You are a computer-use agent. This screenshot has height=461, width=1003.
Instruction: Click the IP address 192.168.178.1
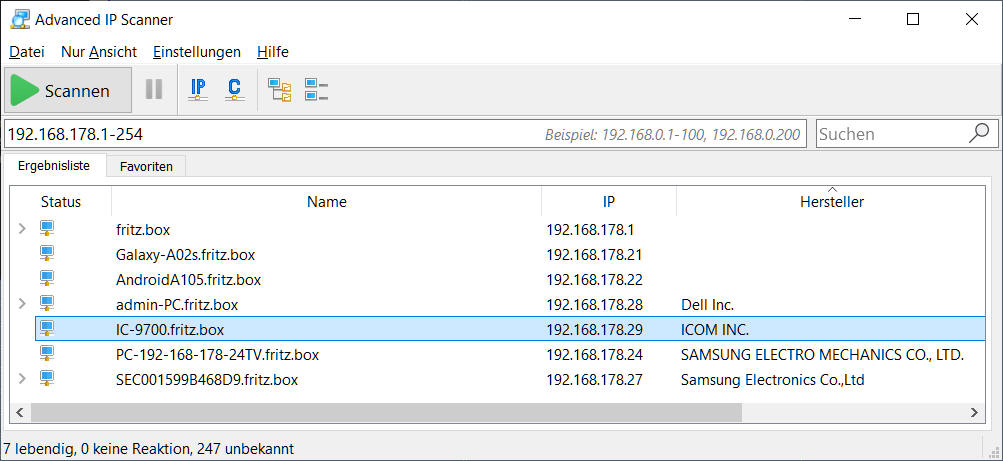pos(590,230)
